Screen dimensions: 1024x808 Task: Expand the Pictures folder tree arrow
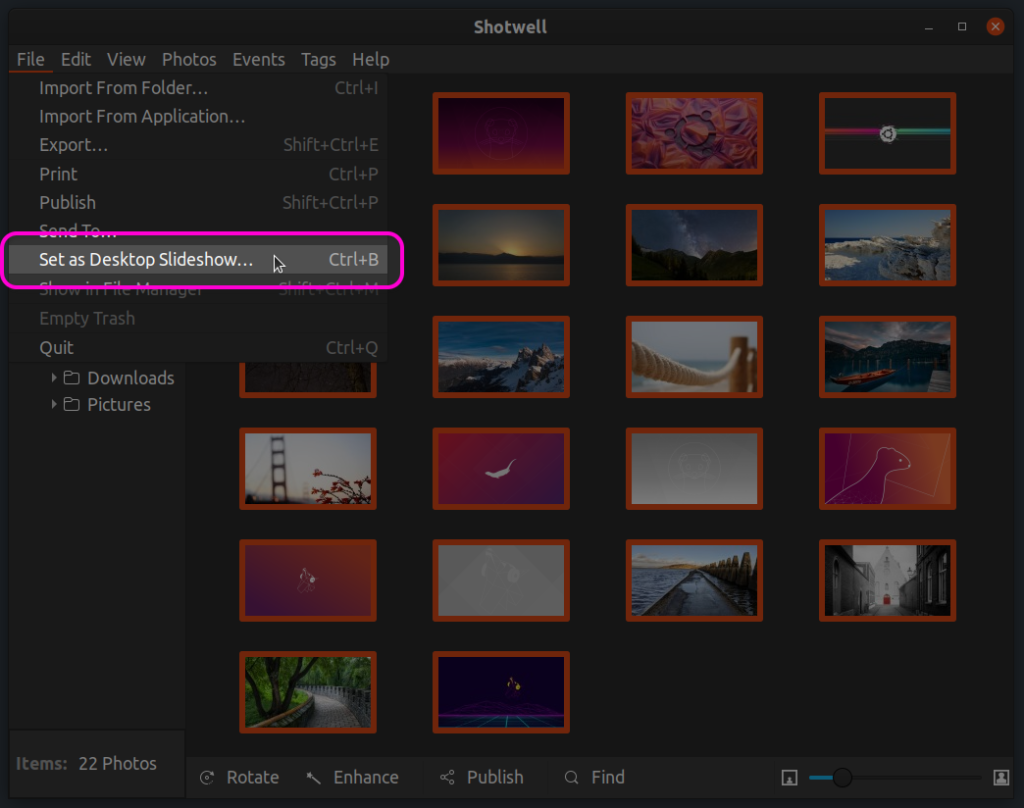coord(54,404)
